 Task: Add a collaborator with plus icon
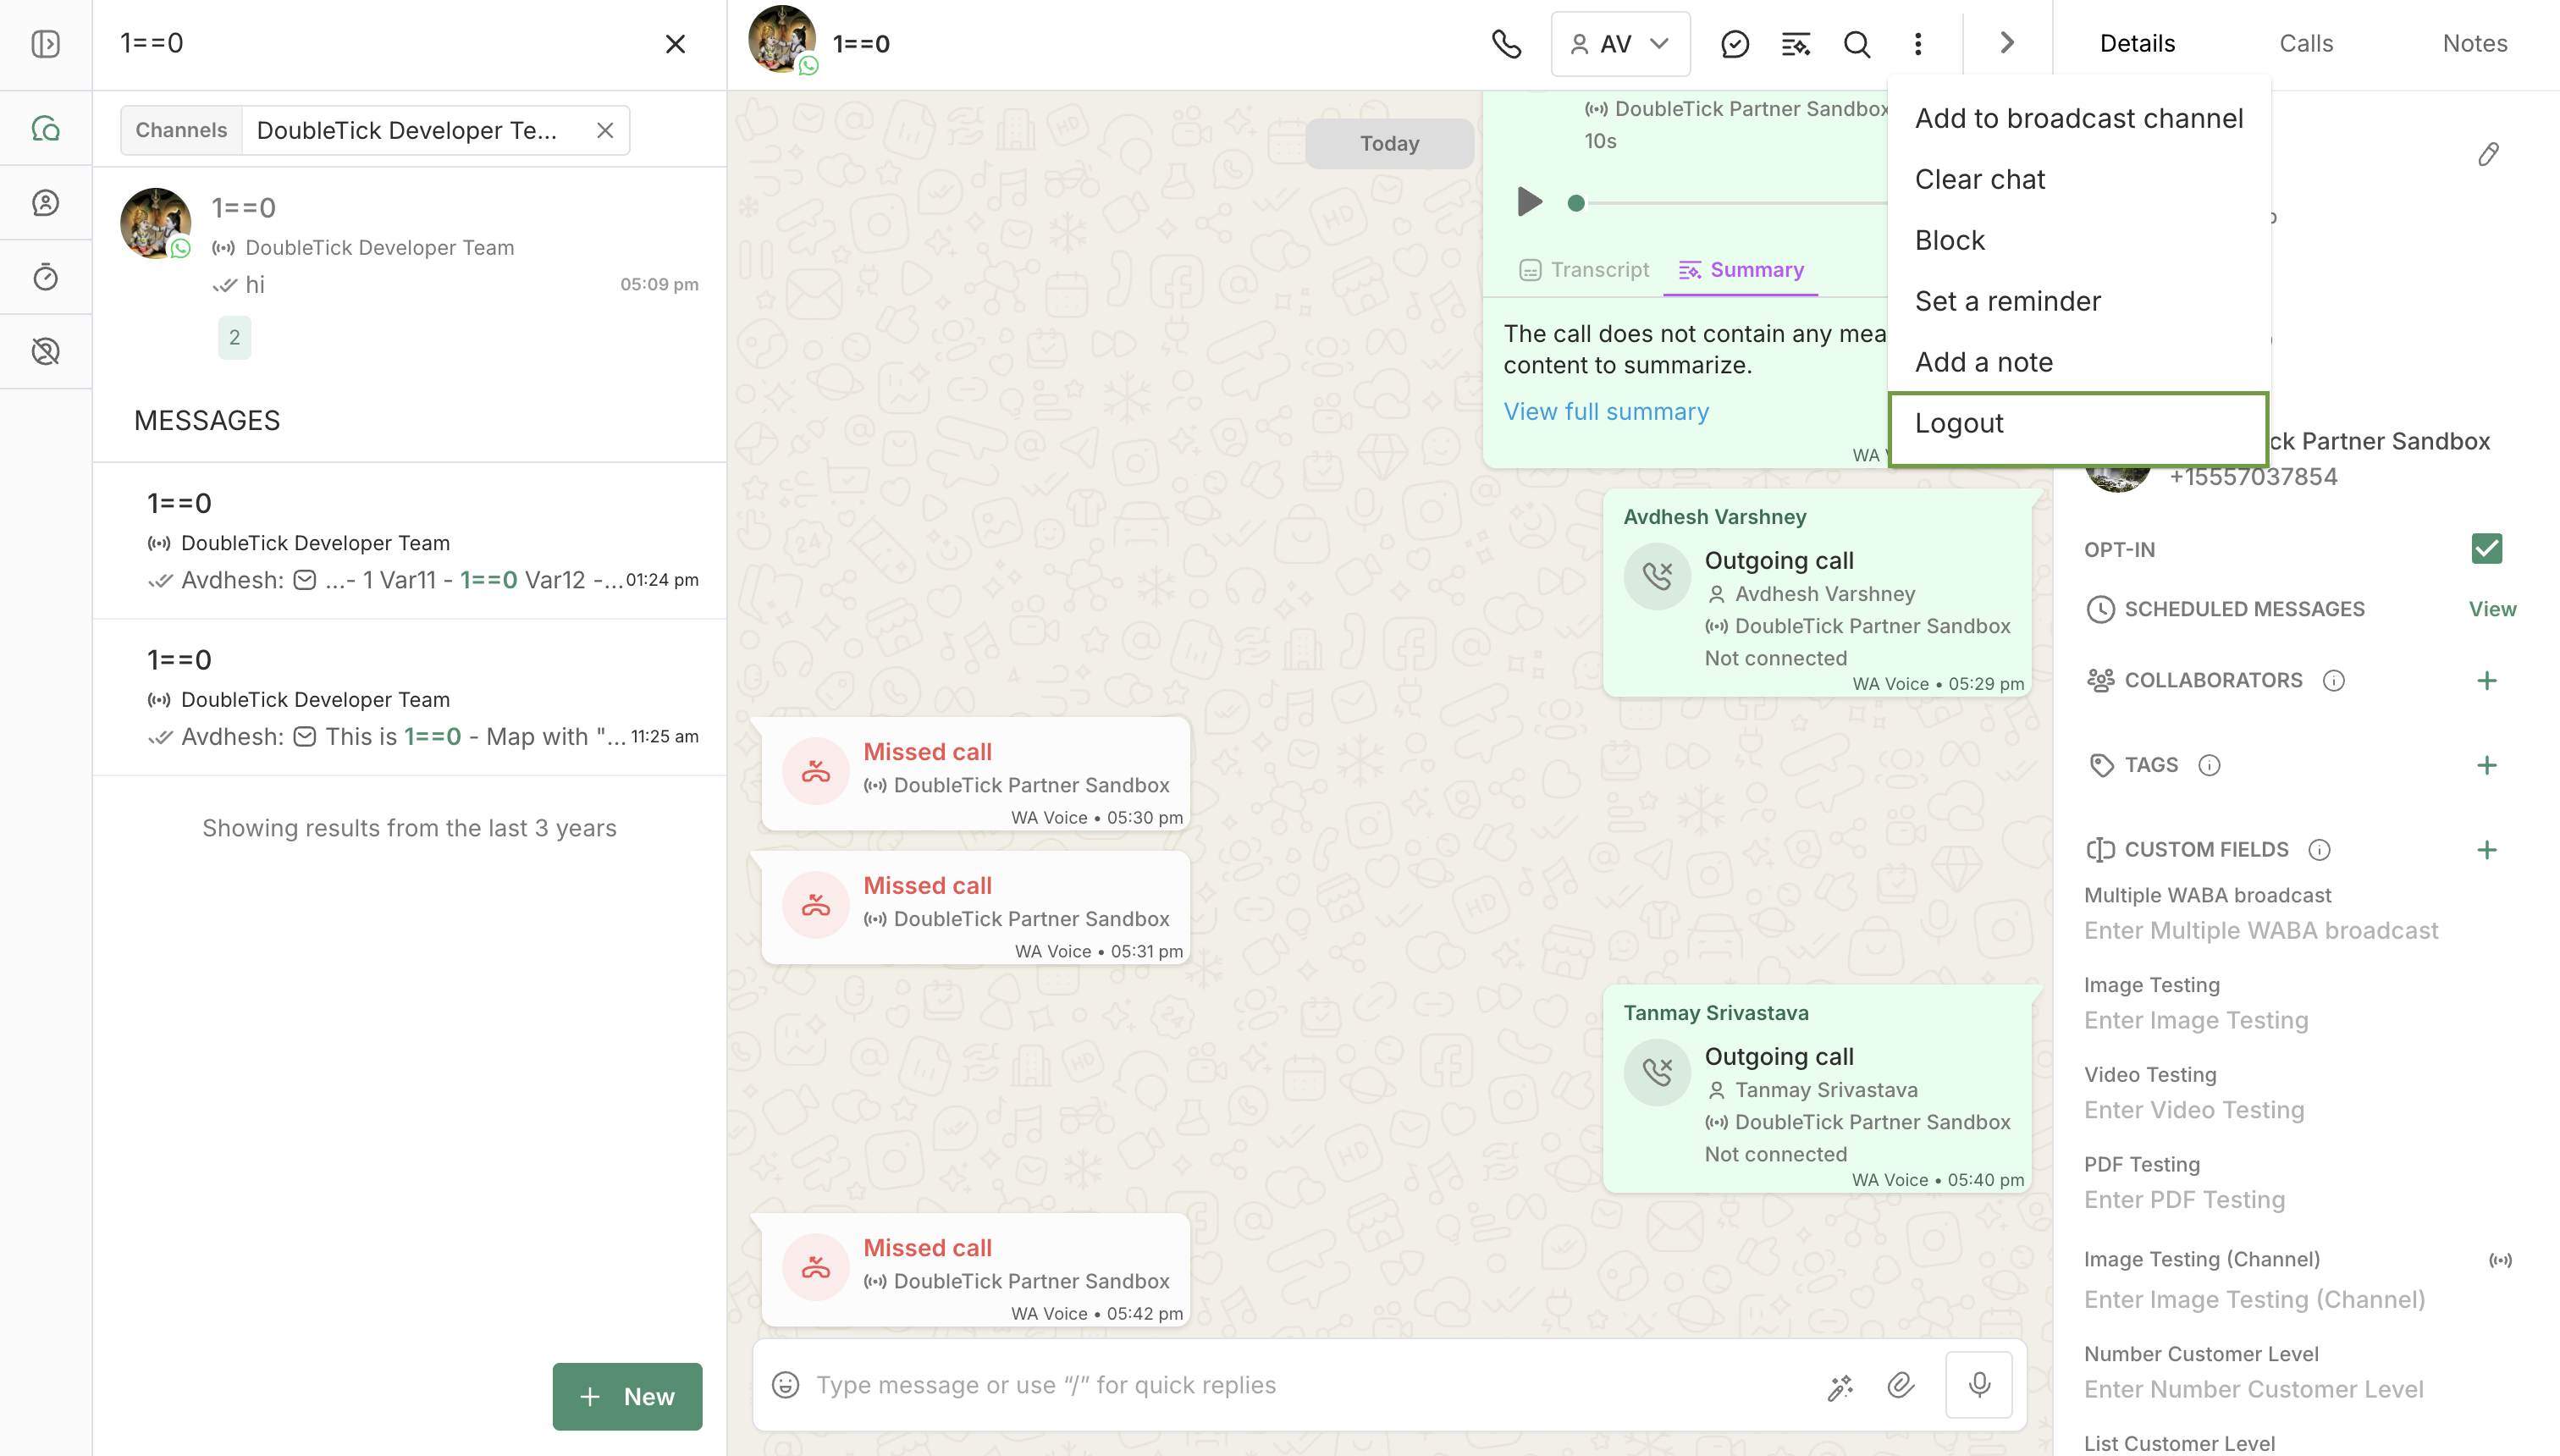pos(2487,681)
